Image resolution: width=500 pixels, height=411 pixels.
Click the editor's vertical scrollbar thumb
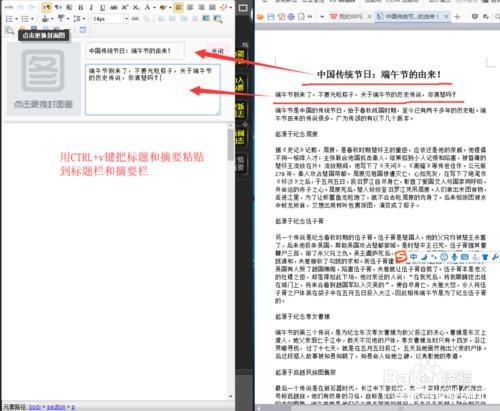[231, 145]
